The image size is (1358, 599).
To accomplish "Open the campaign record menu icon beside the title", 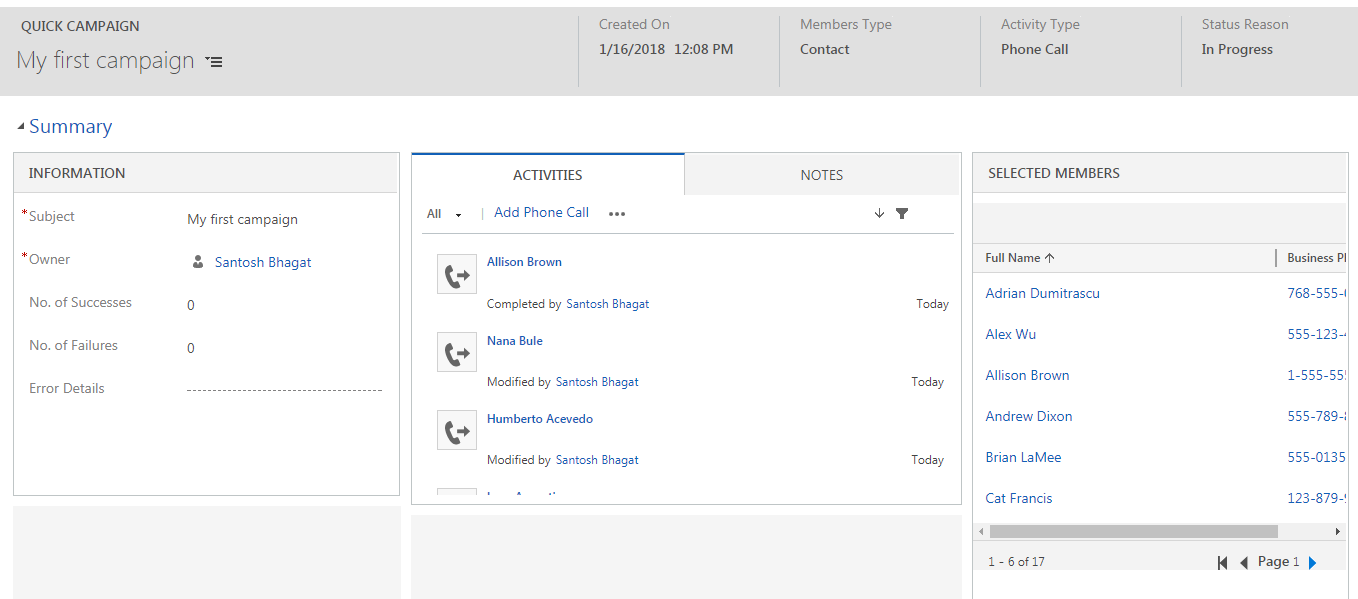I will [x=214, y=62].
